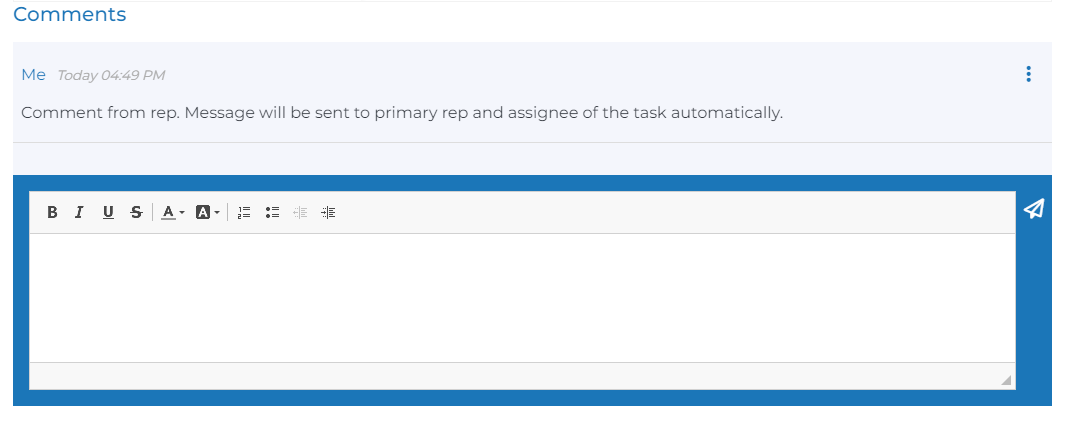The image size is (1065, 421).
Task: Apply underline formatting to comment text
Action: click(108, 212)
